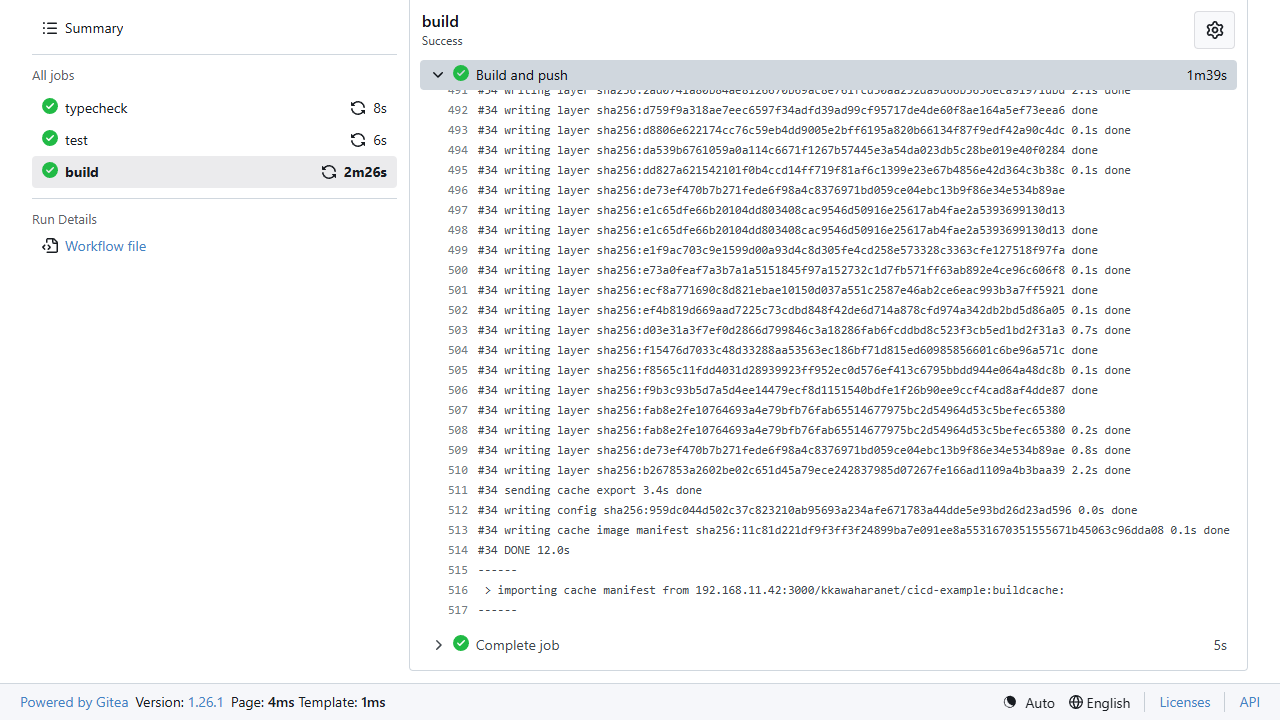1280x720 pixels.
Task: Click the Build and push success checkmark
Action: pos(461,74)
